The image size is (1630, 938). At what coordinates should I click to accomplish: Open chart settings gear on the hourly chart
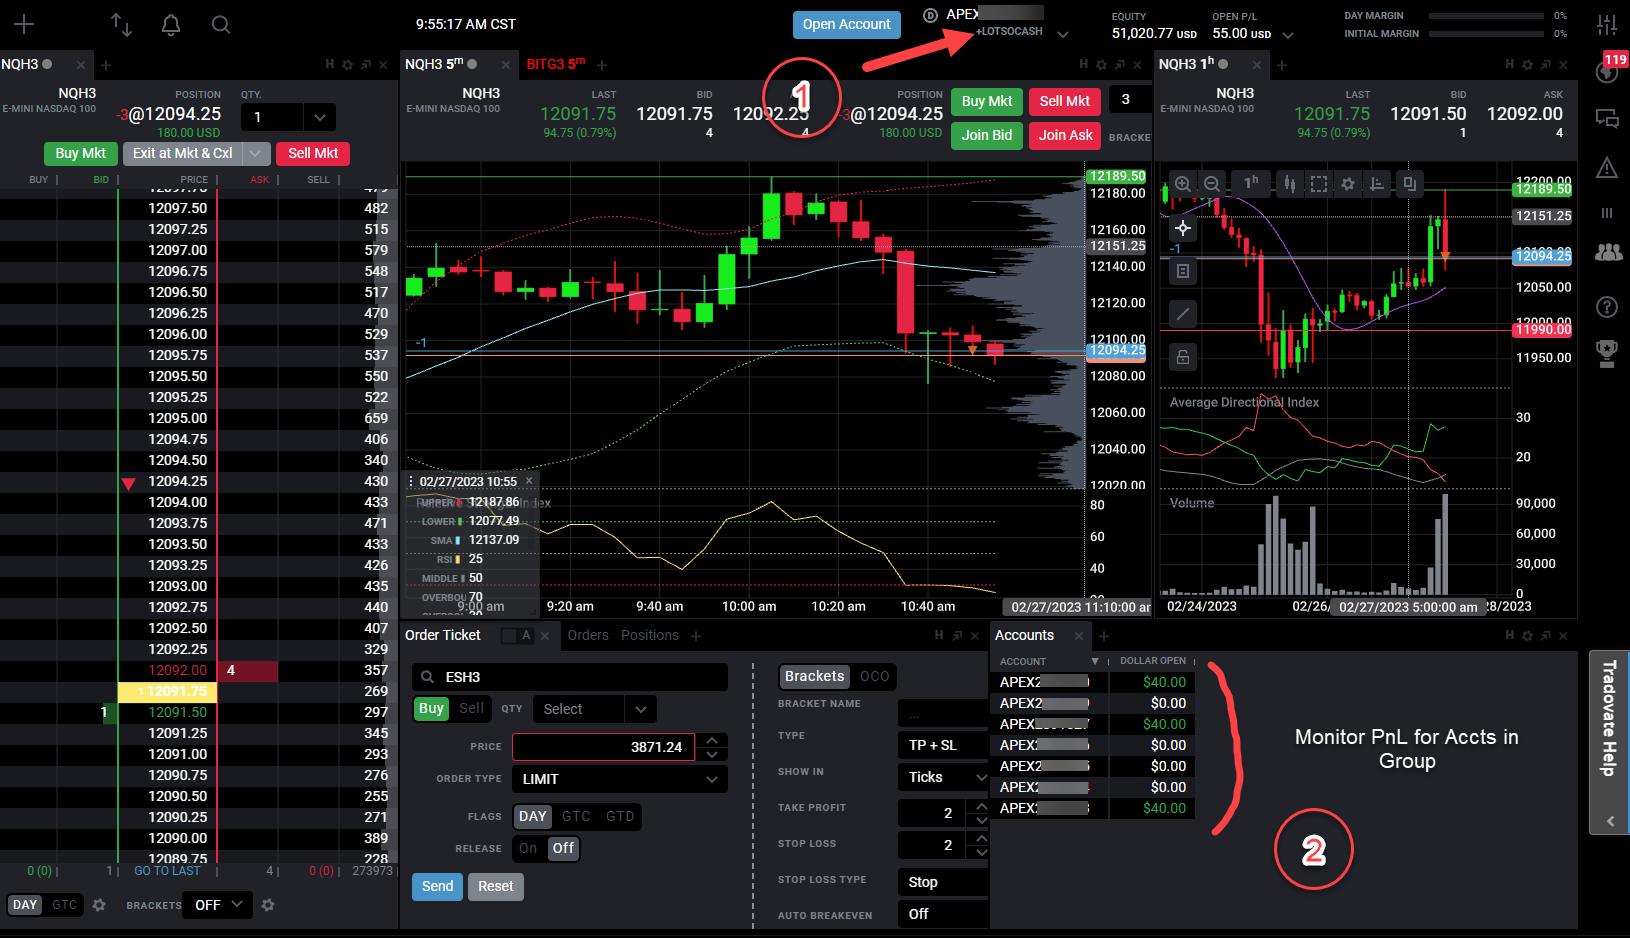[1347, 183]
